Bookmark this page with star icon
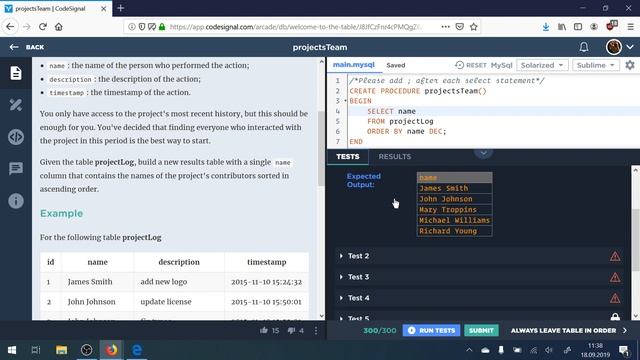This screenshot has width=640, height=360. coord(473,27)
